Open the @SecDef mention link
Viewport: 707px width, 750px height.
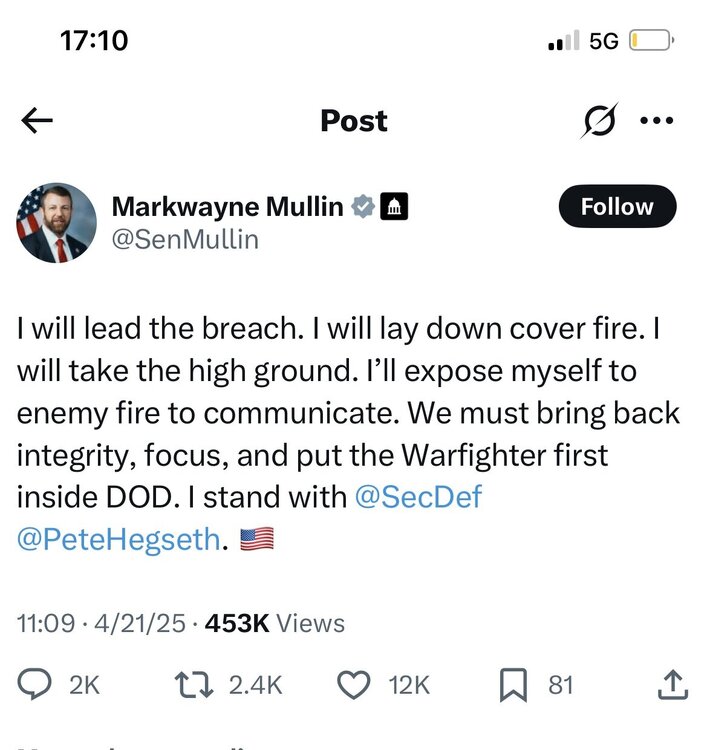(x=419, y=496)
